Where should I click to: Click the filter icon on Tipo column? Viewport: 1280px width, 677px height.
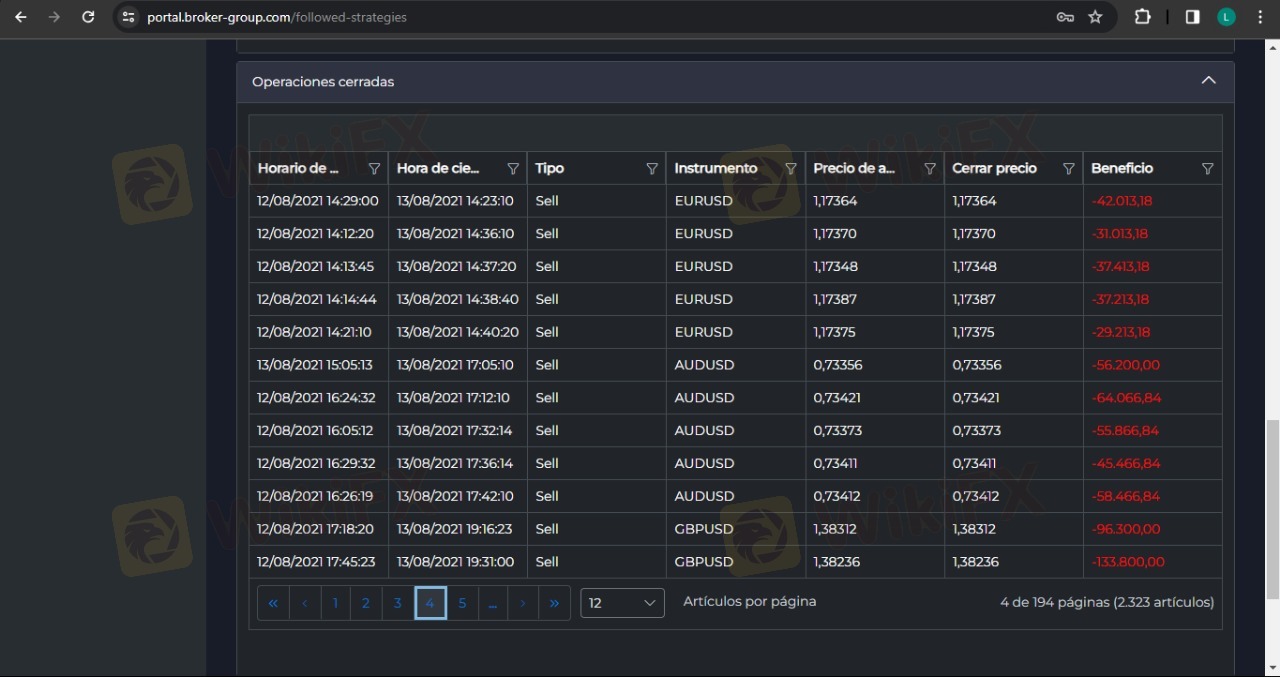click(x=652, y=169)
